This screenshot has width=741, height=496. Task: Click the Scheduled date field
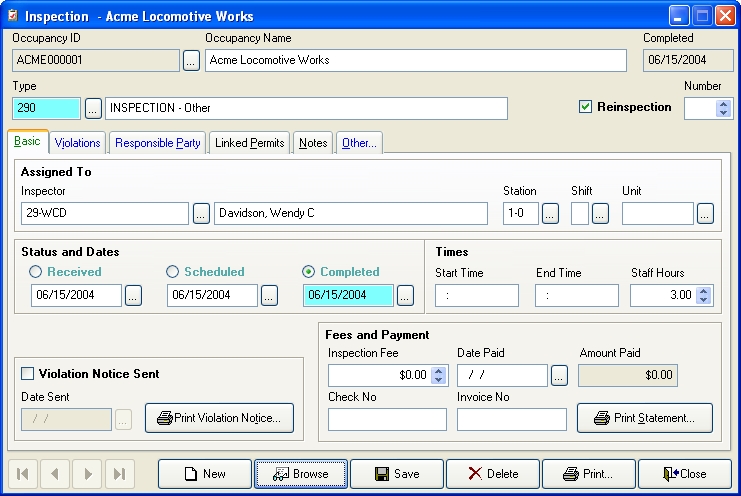[x=212, y=295]
